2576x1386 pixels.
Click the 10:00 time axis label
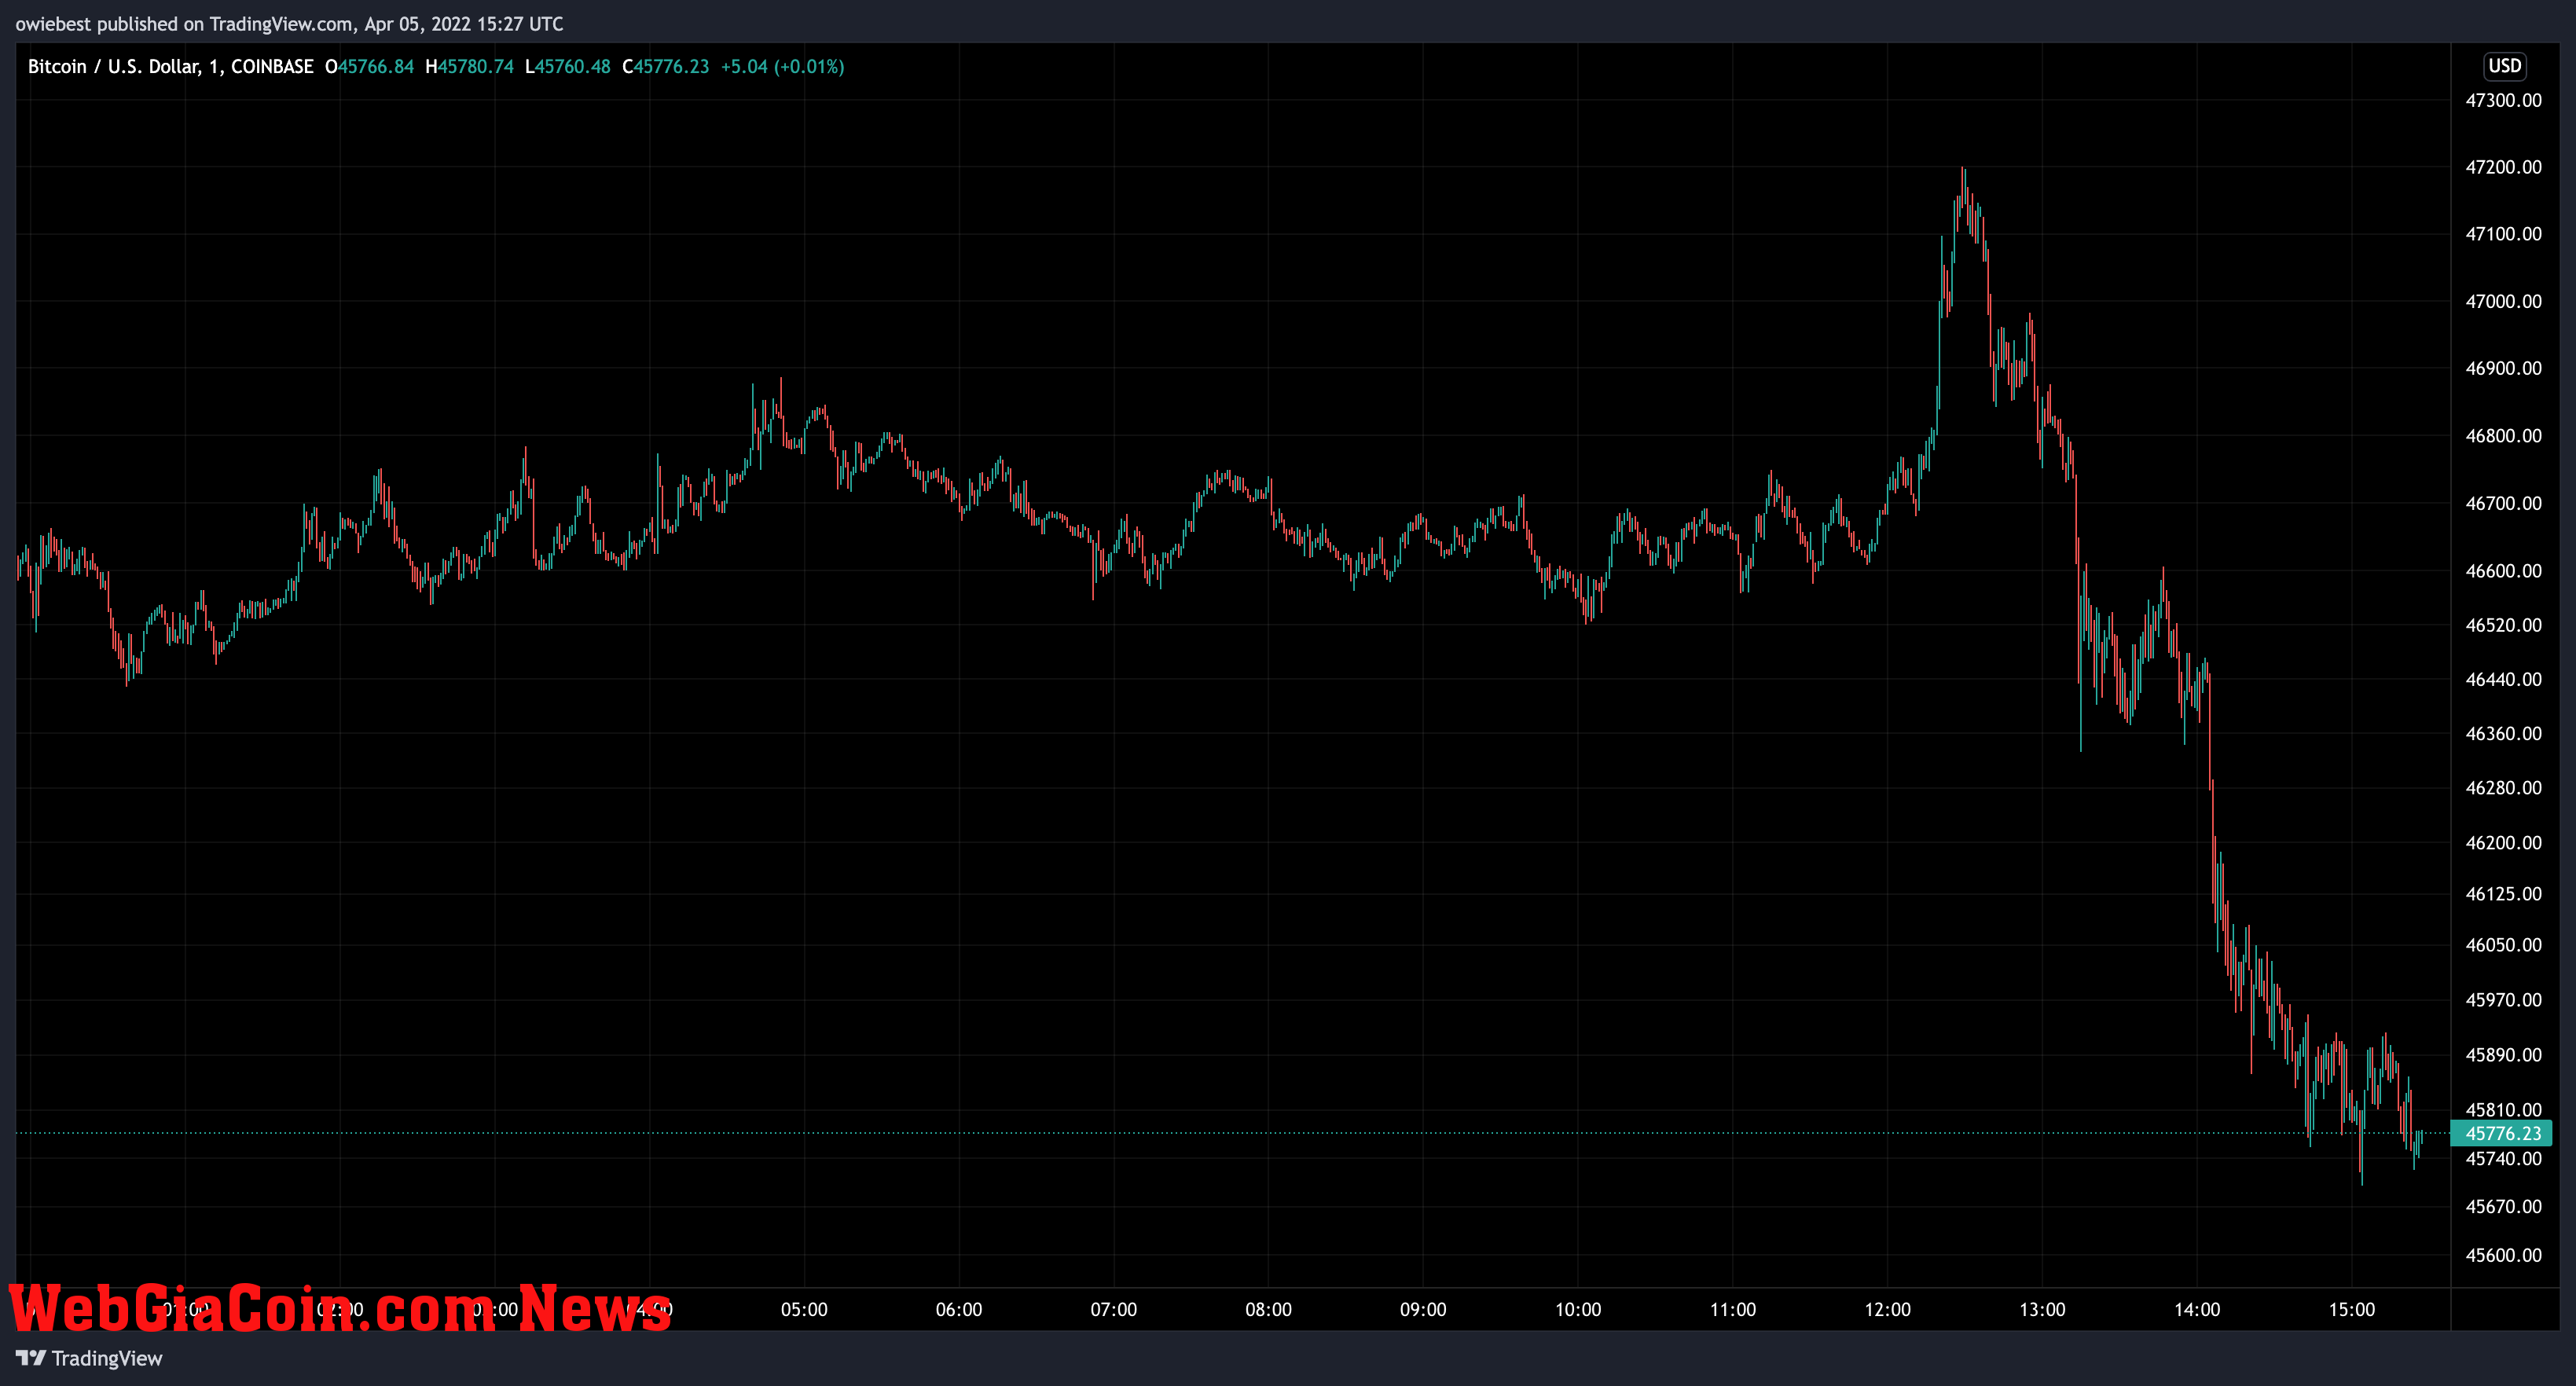(1578, 1310)
